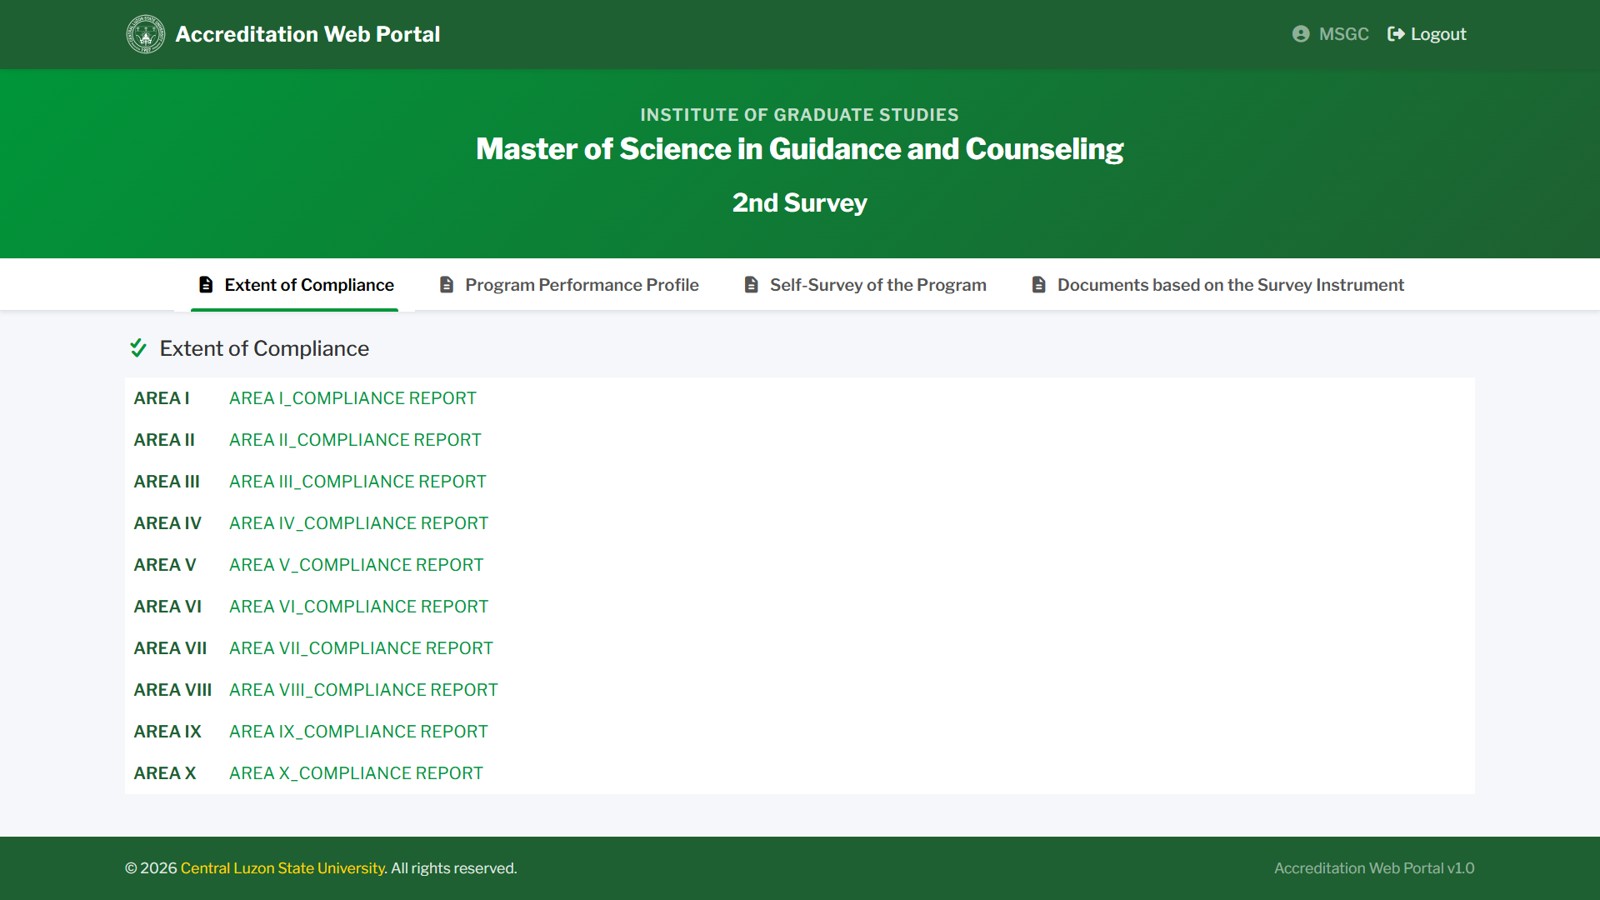Click the AREA I row label
Viewport: 1600px width, 900px height.
coord(162,398)
